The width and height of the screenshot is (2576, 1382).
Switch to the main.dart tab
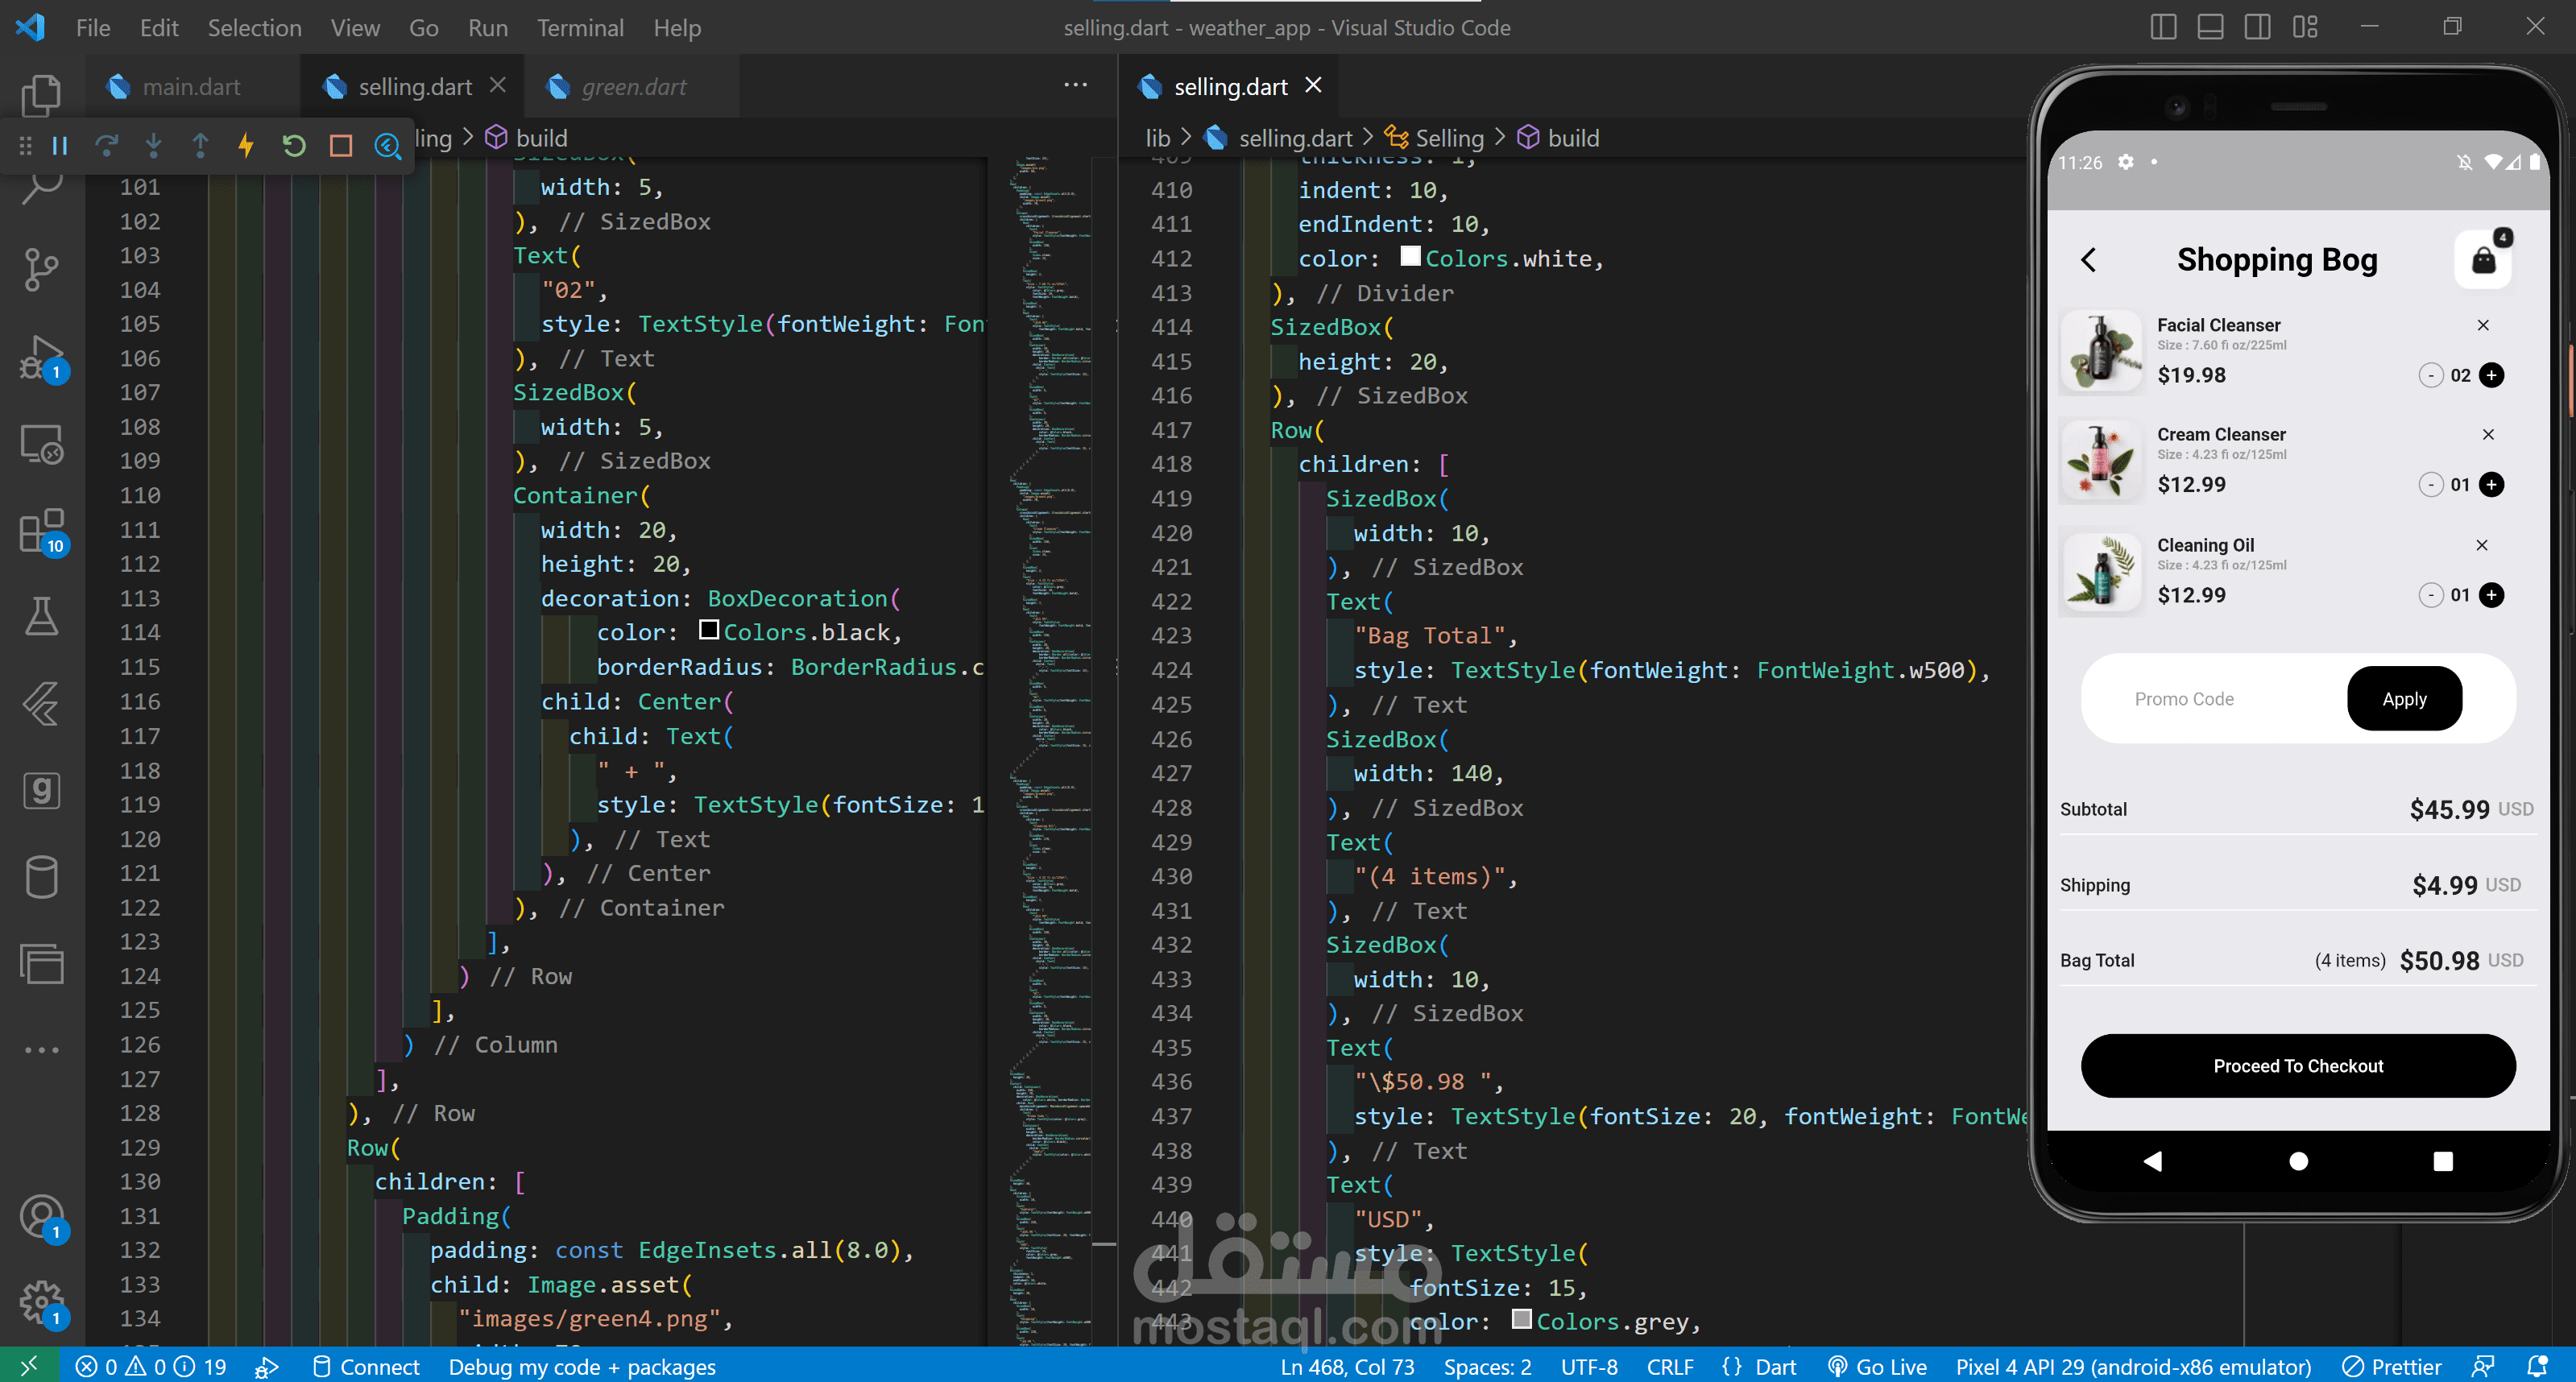point(191,87)
